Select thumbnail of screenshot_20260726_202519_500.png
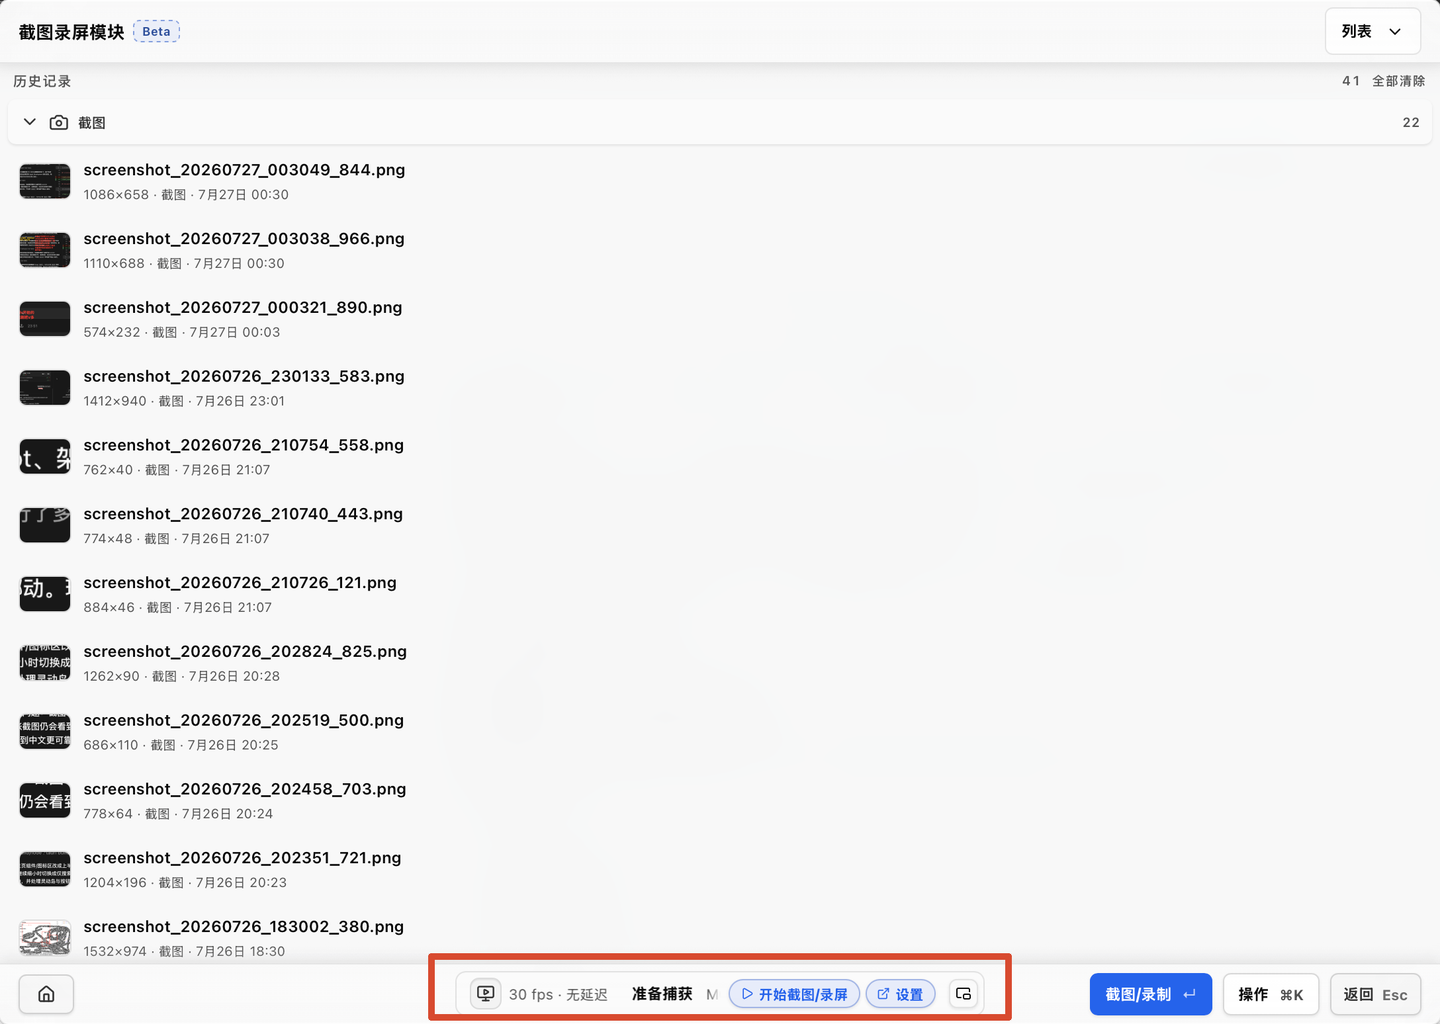 click(x=45, y=732)
